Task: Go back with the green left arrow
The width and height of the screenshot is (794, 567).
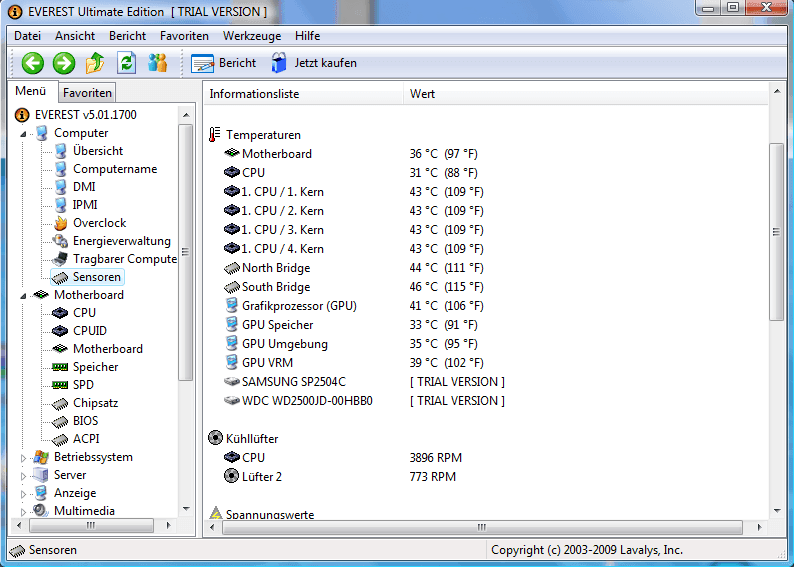Action: (33, 63)
